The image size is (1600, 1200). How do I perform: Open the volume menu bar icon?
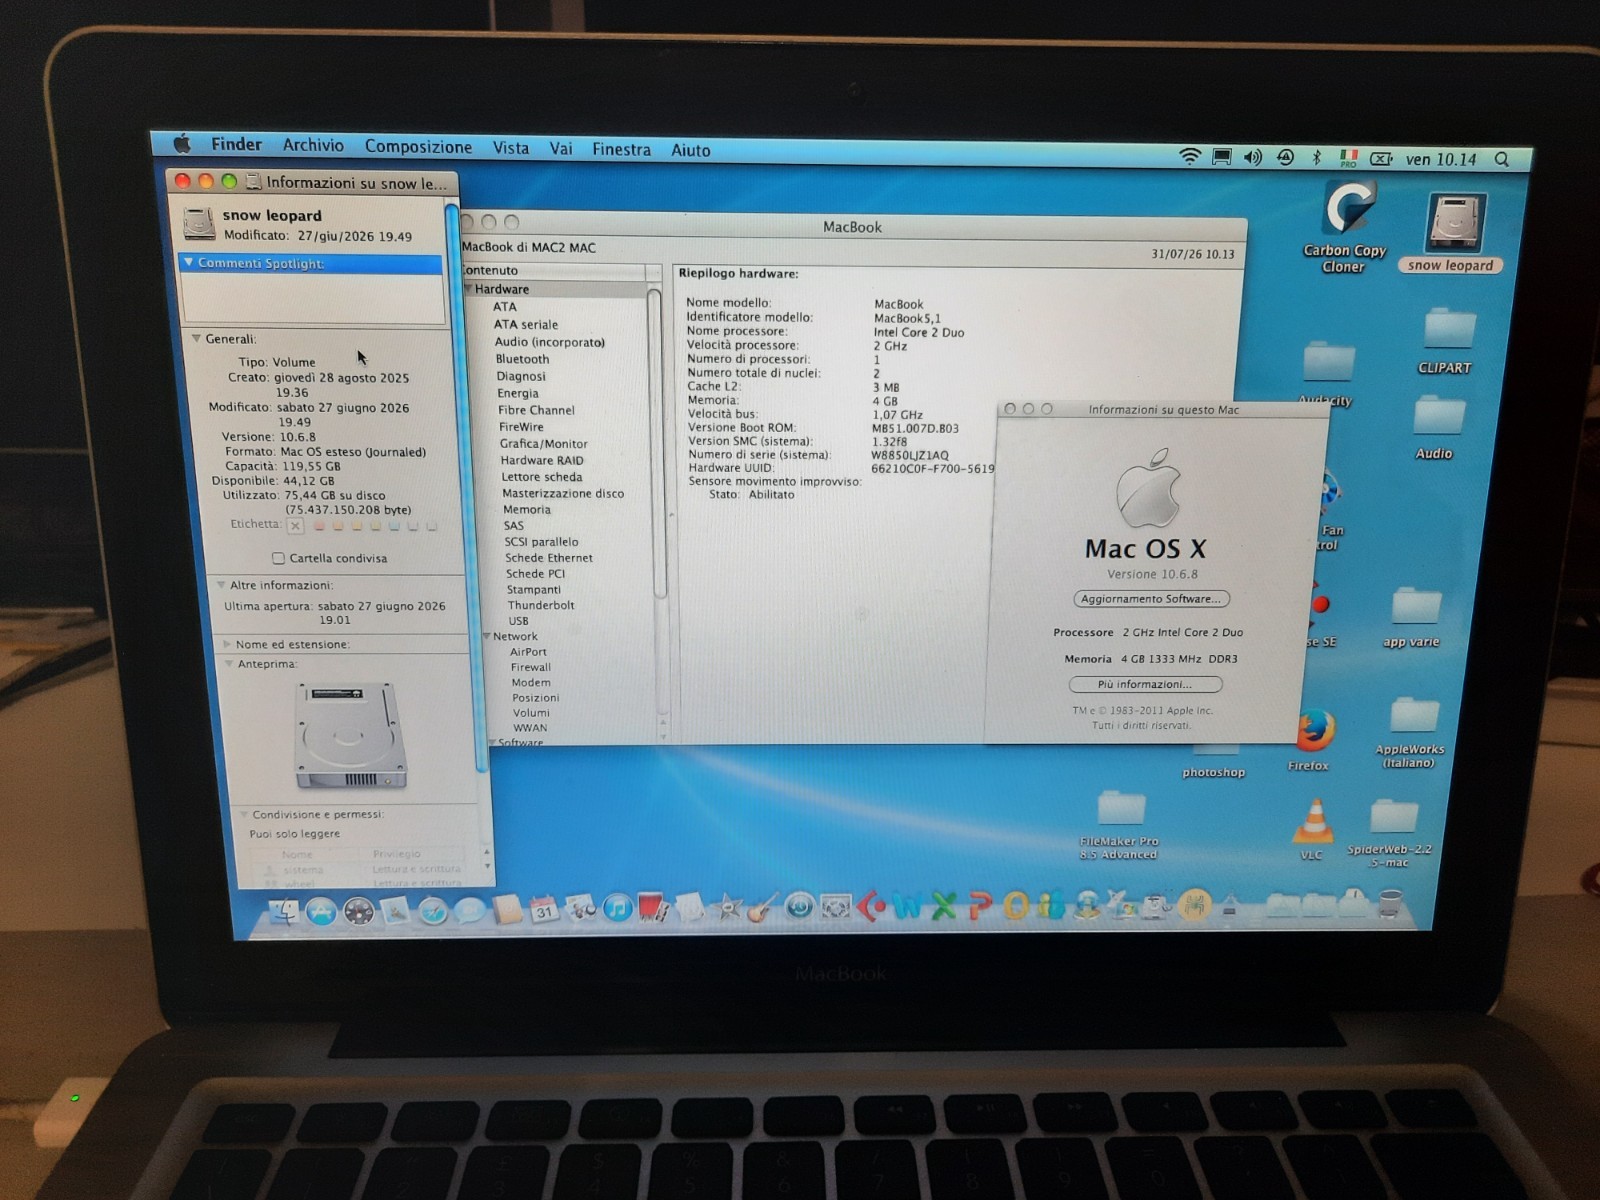click(1253, 158)
